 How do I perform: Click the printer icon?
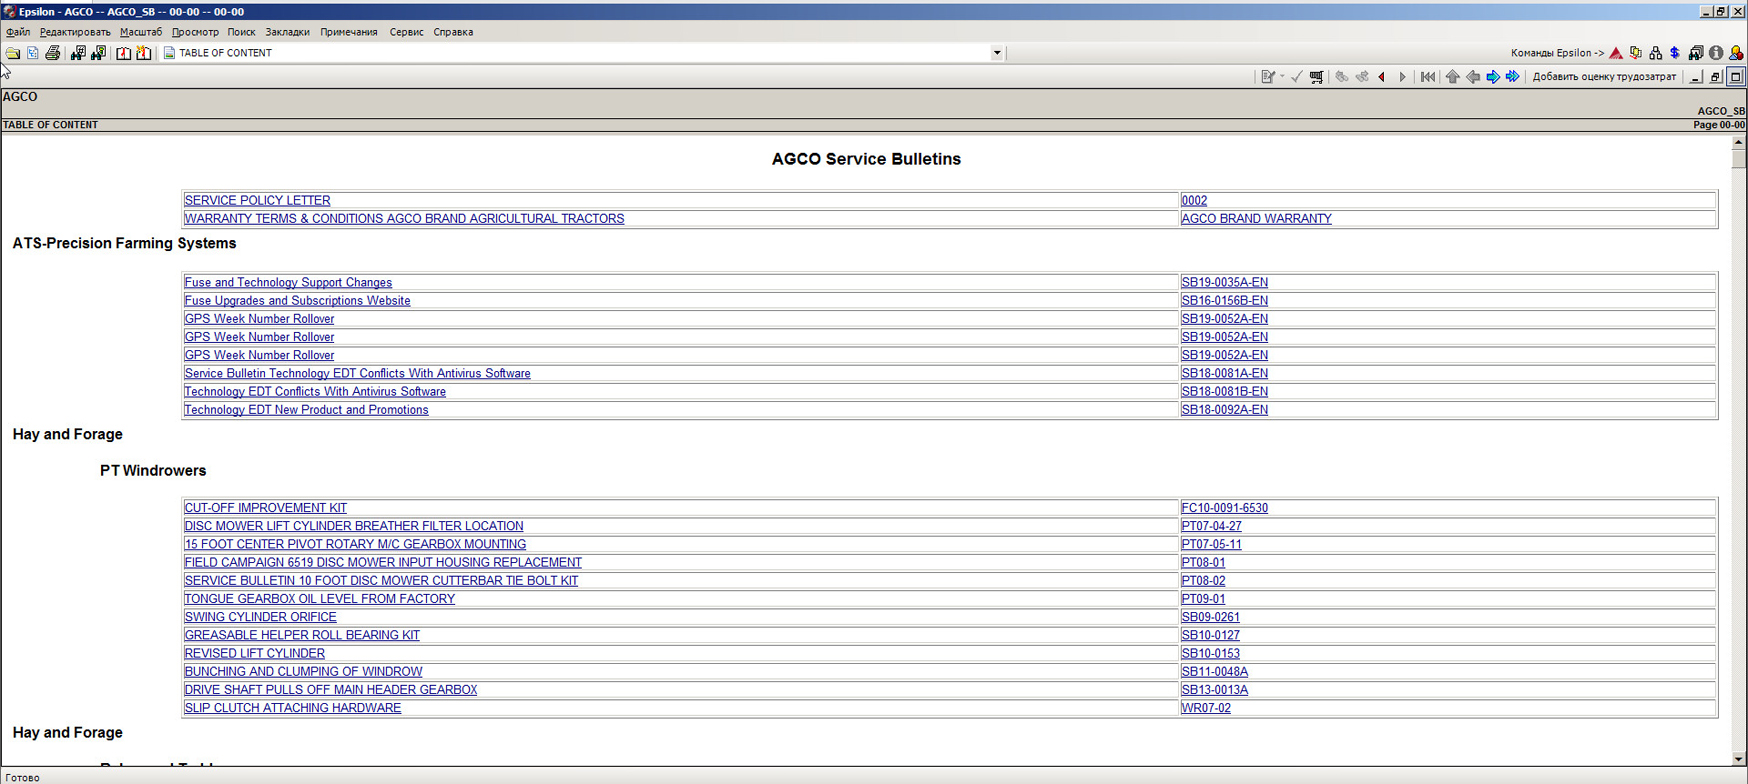(53, 53)
